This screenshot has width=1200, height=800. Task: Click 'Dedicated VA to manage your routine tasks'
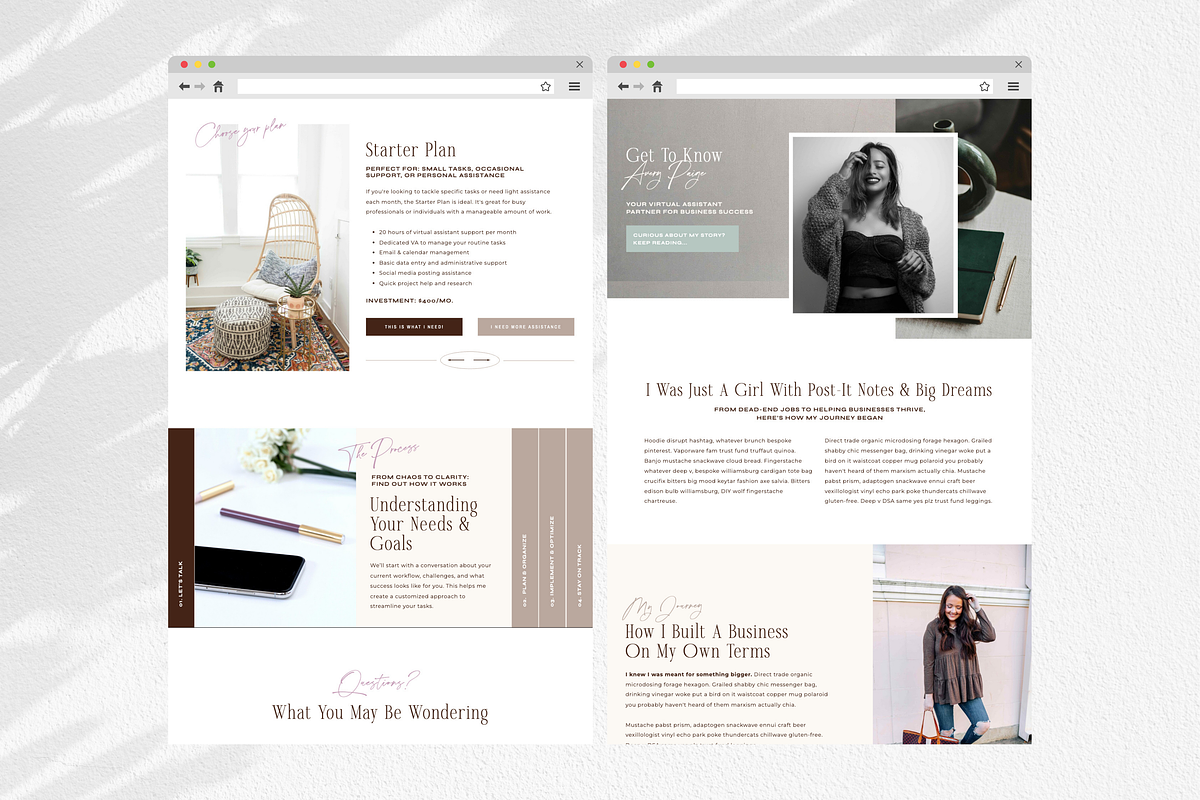coord(442,242)
